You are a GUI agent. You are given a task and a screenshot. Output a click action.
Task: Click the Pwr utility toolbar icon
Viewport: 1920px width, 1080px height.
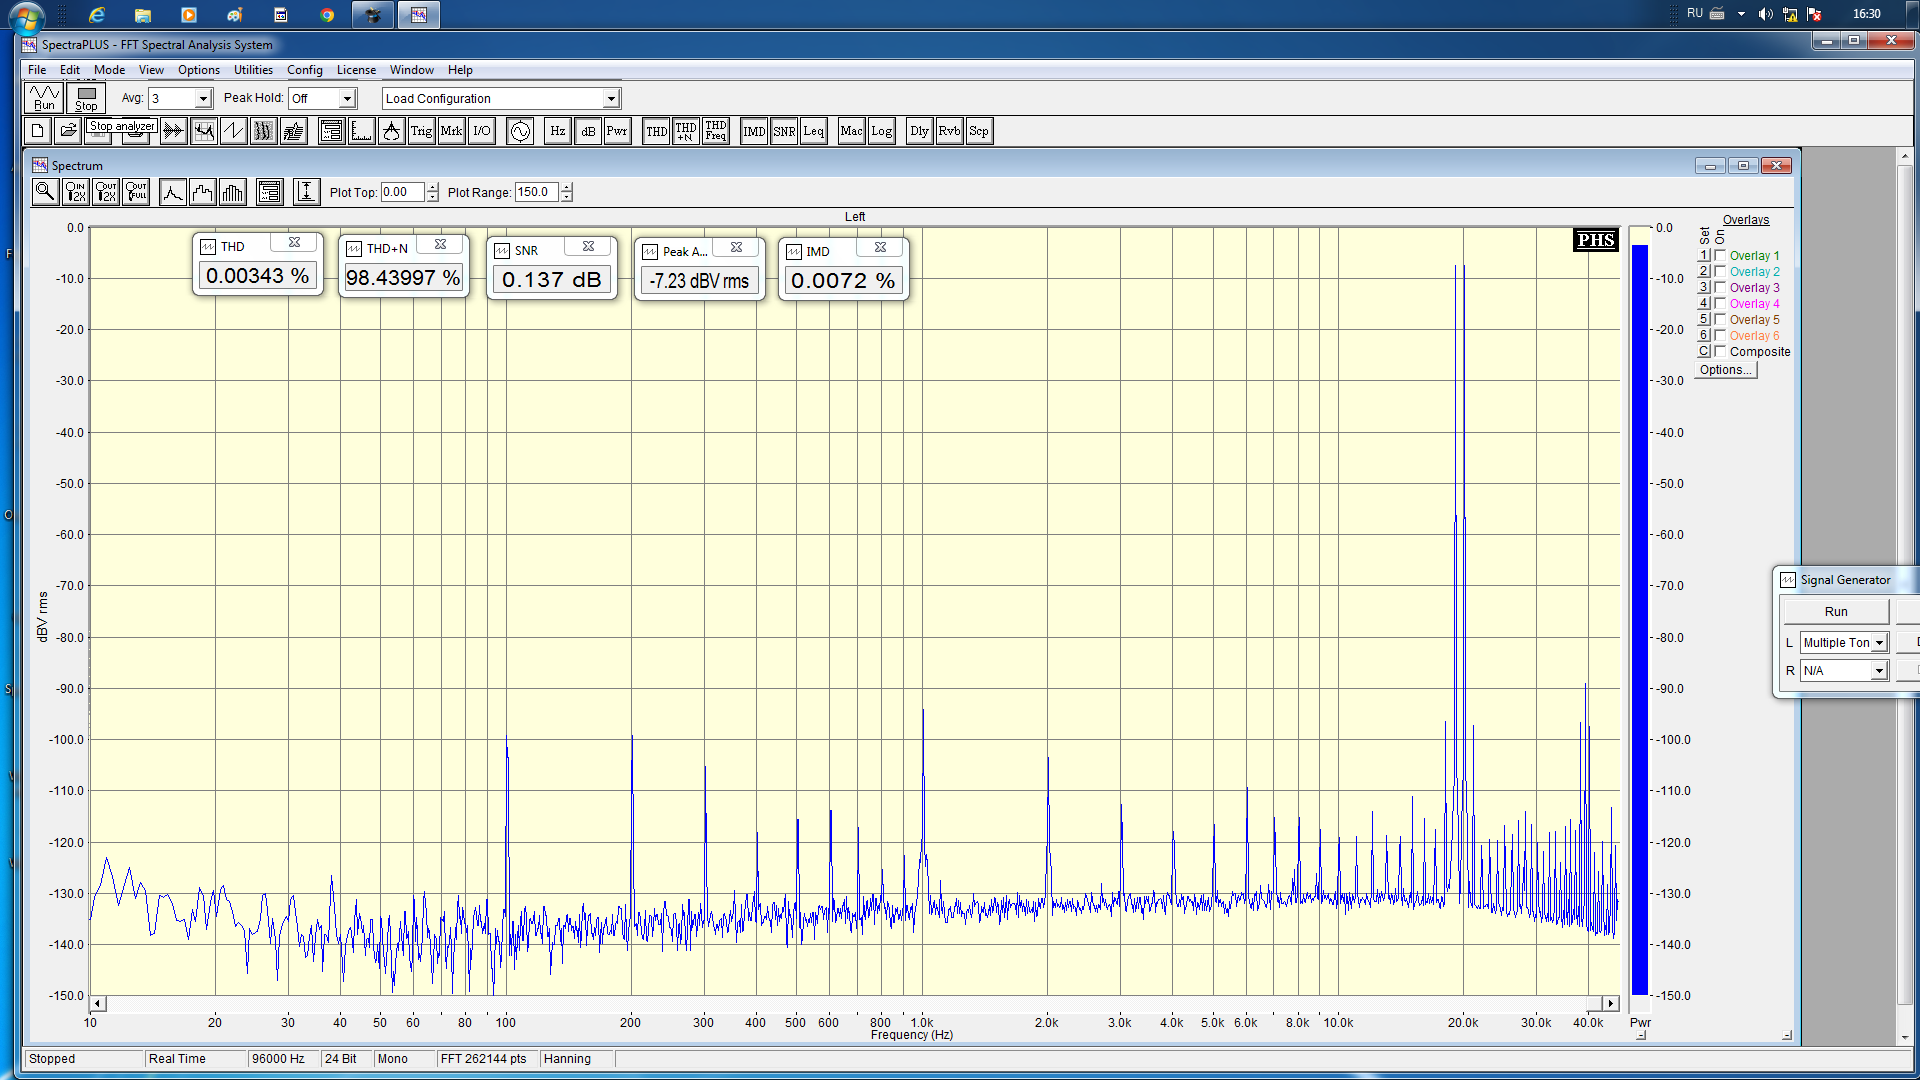[x=618, y=131]
